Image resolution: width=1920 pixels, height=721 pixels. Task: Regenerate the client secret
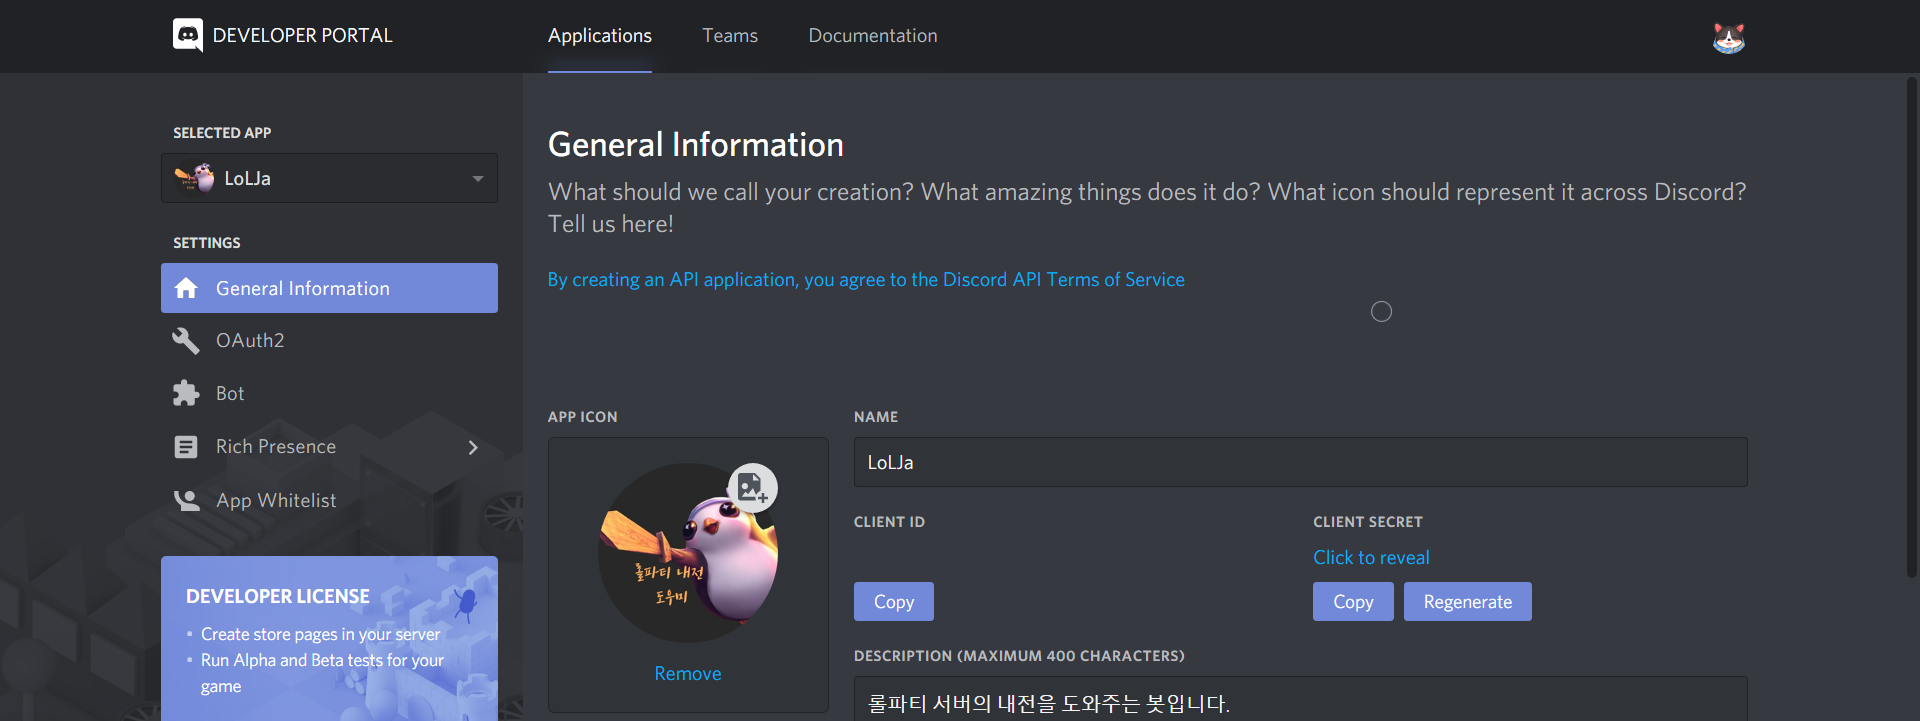point(1468,602)
